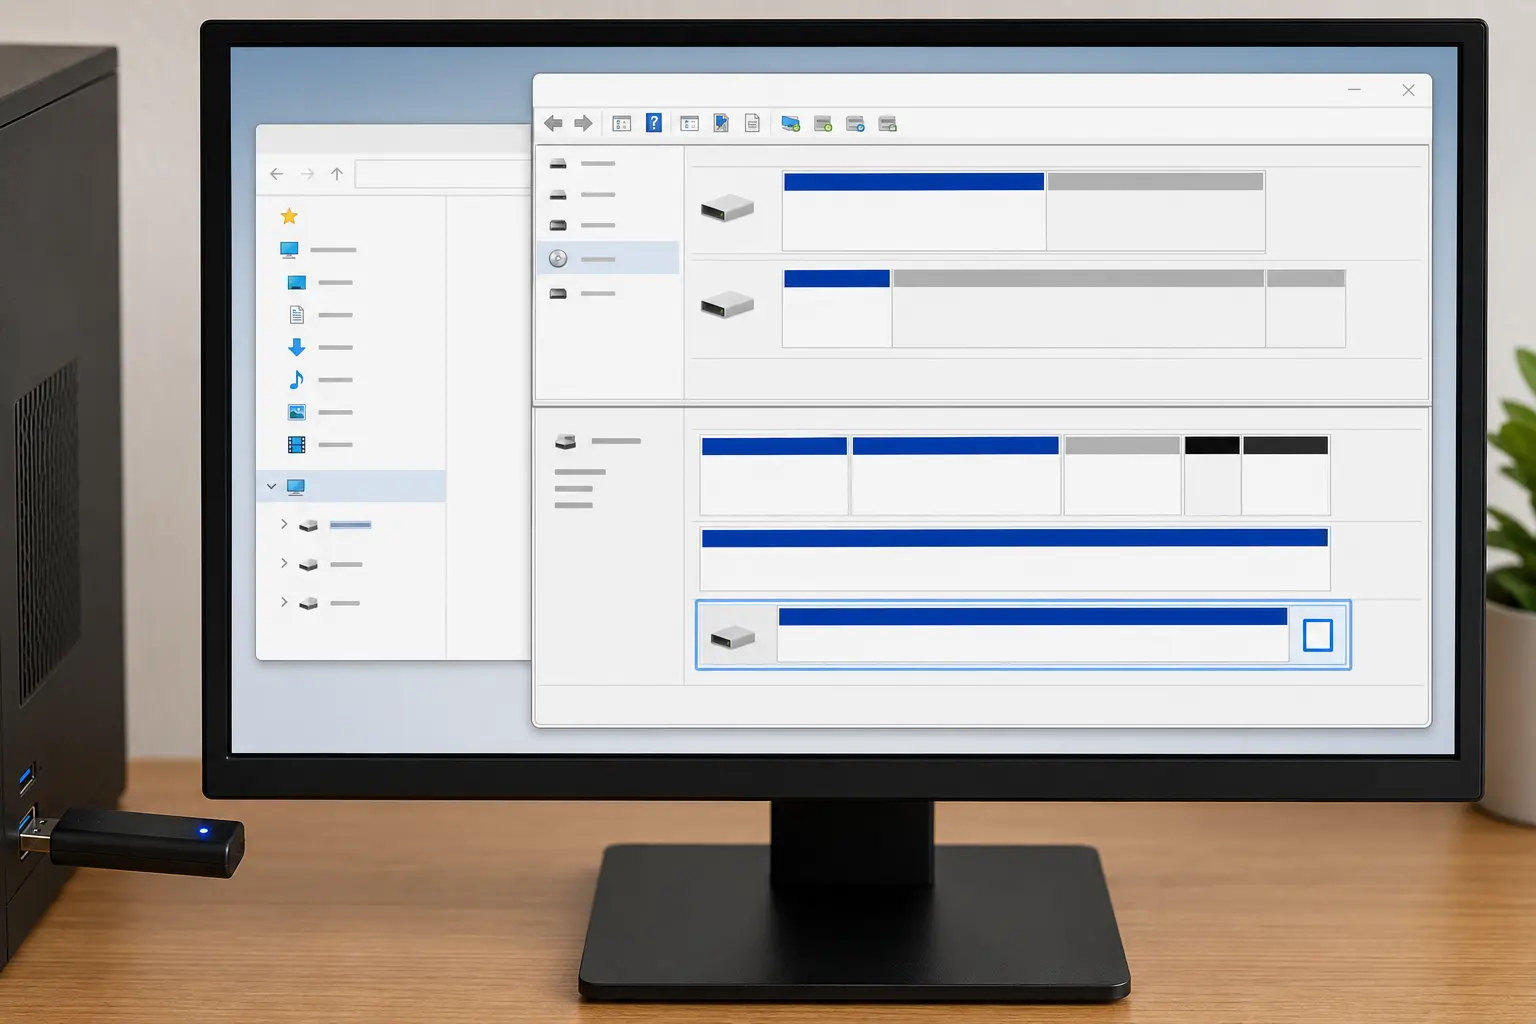This screenshot has height=1024, width=1536.
Task: Select the second disk's small grey end partition
Action: coord(1305,308)
